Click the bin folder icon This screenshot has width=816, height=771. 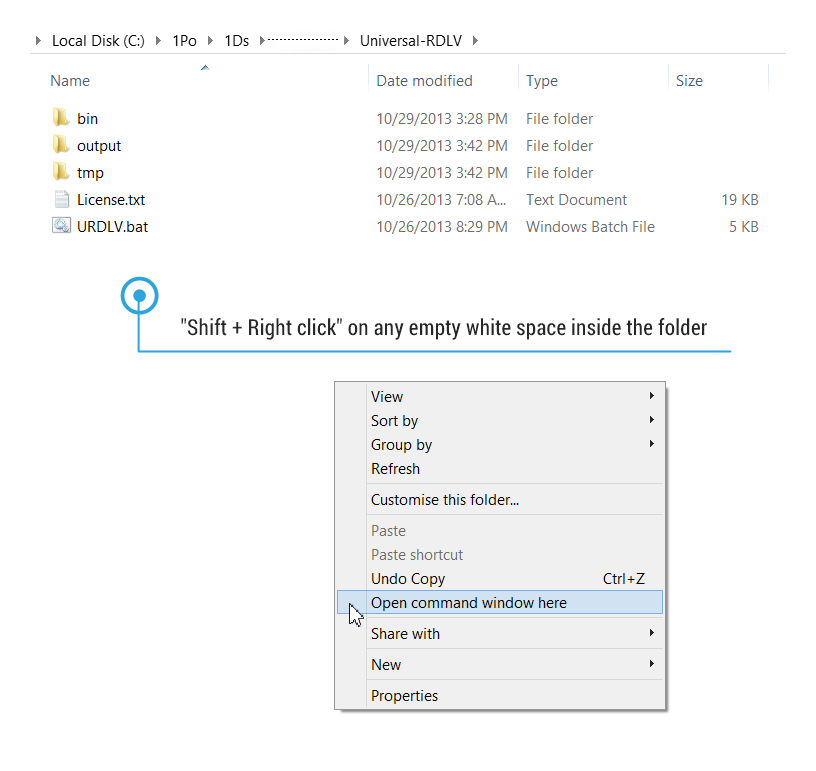coord(61,118)
